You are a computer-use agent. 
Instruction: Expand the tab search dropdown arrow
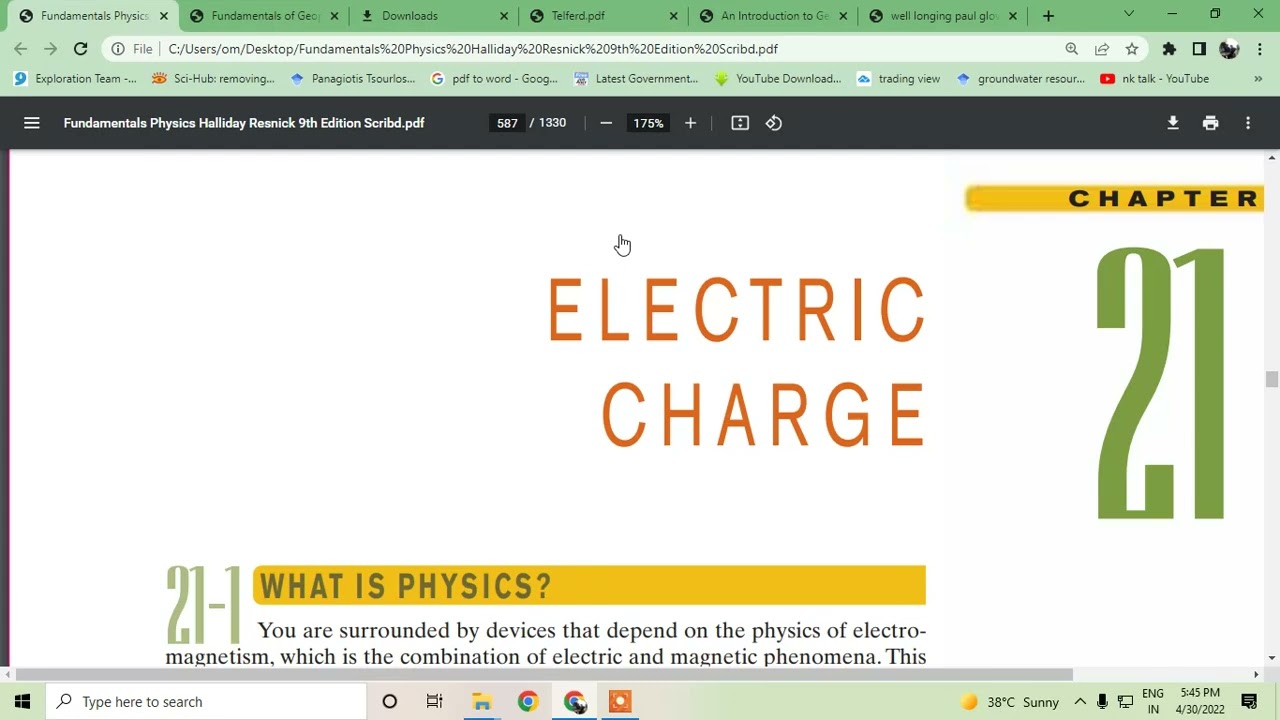1129,14
